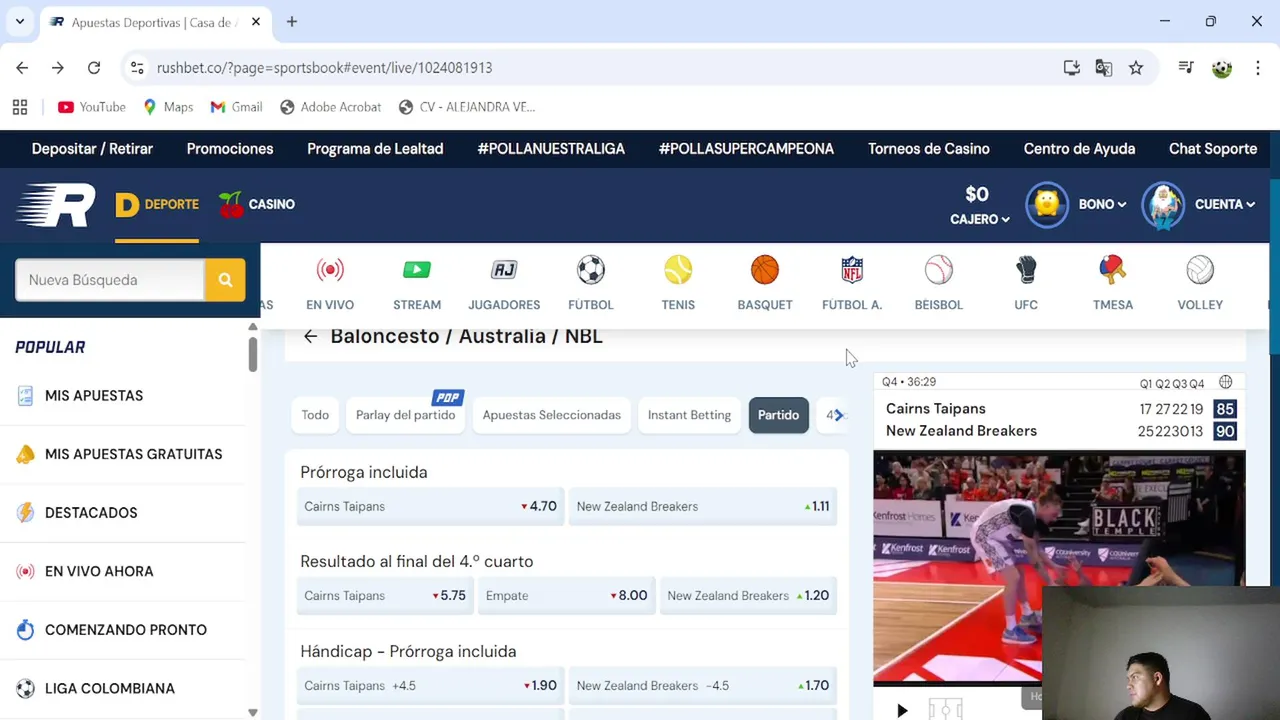Bet on Empate at 8.00
The image size is (1280, 720).
pos(566,595)
